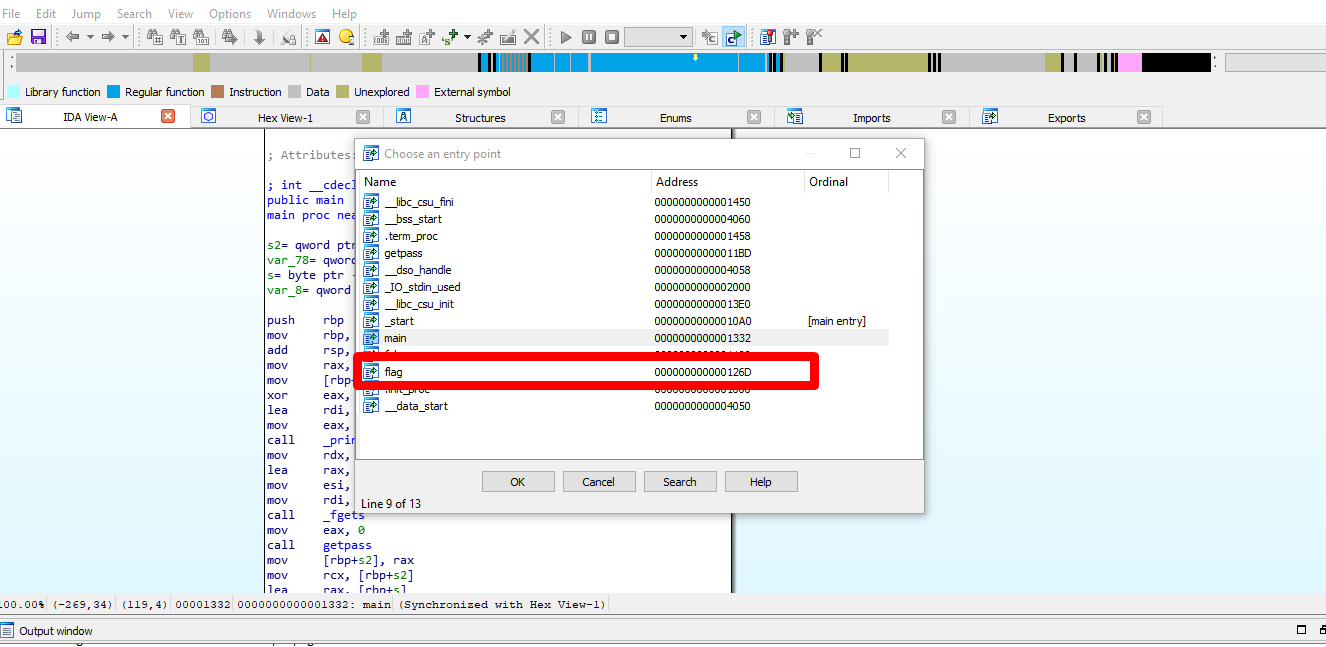1326x647 pixels.
Task: Click the red warning triangle toolbar icon
Action: [322, 37]
